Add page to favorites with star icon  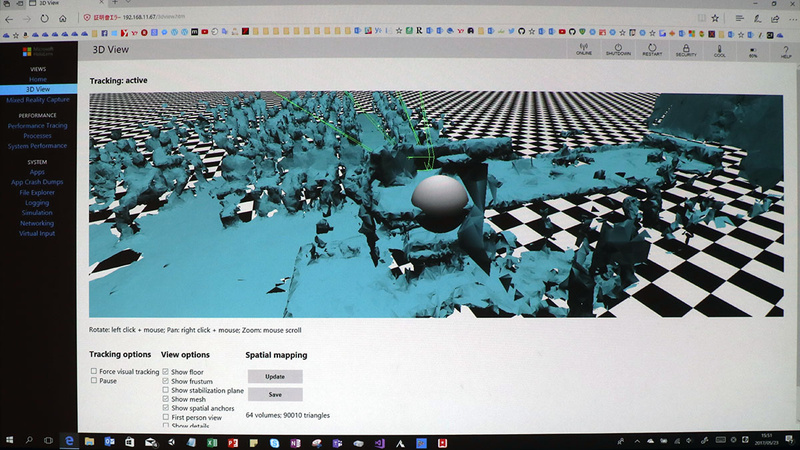tap(715, 18)
